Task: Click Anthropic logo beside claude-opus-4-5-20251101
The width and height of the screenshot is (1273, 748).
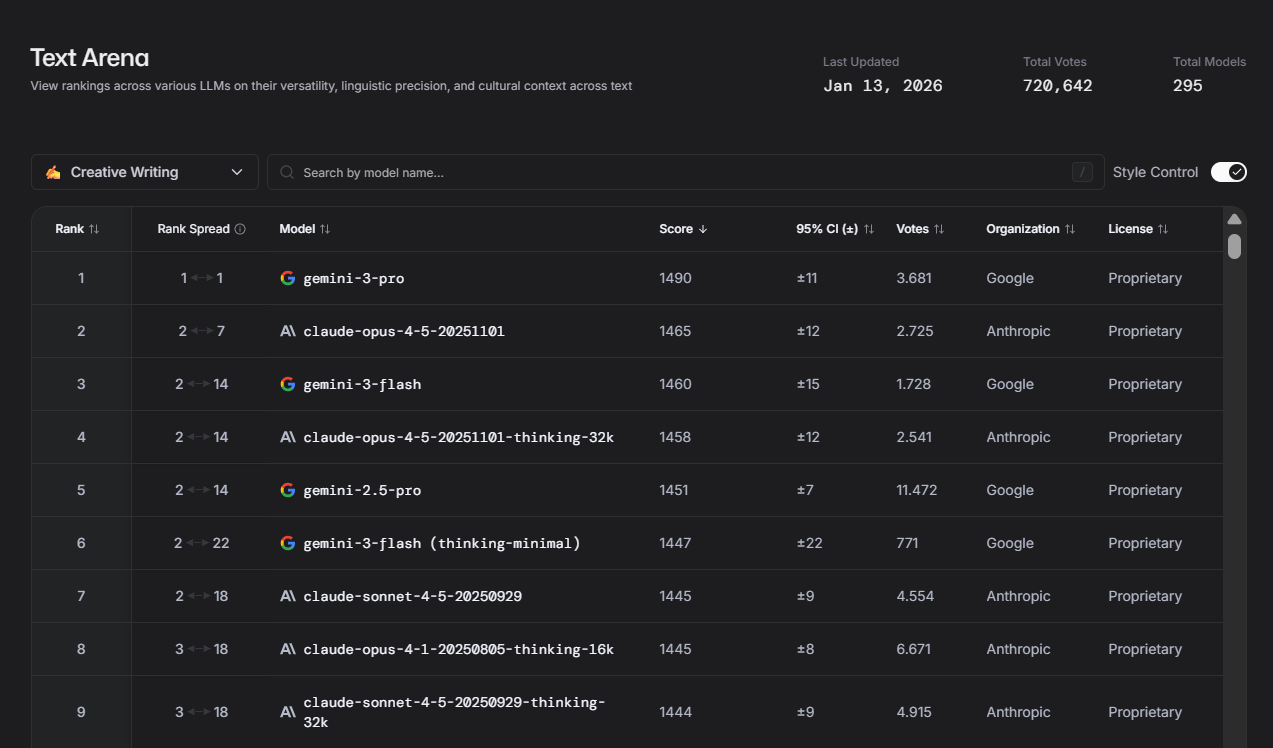Action: [288, 331]
